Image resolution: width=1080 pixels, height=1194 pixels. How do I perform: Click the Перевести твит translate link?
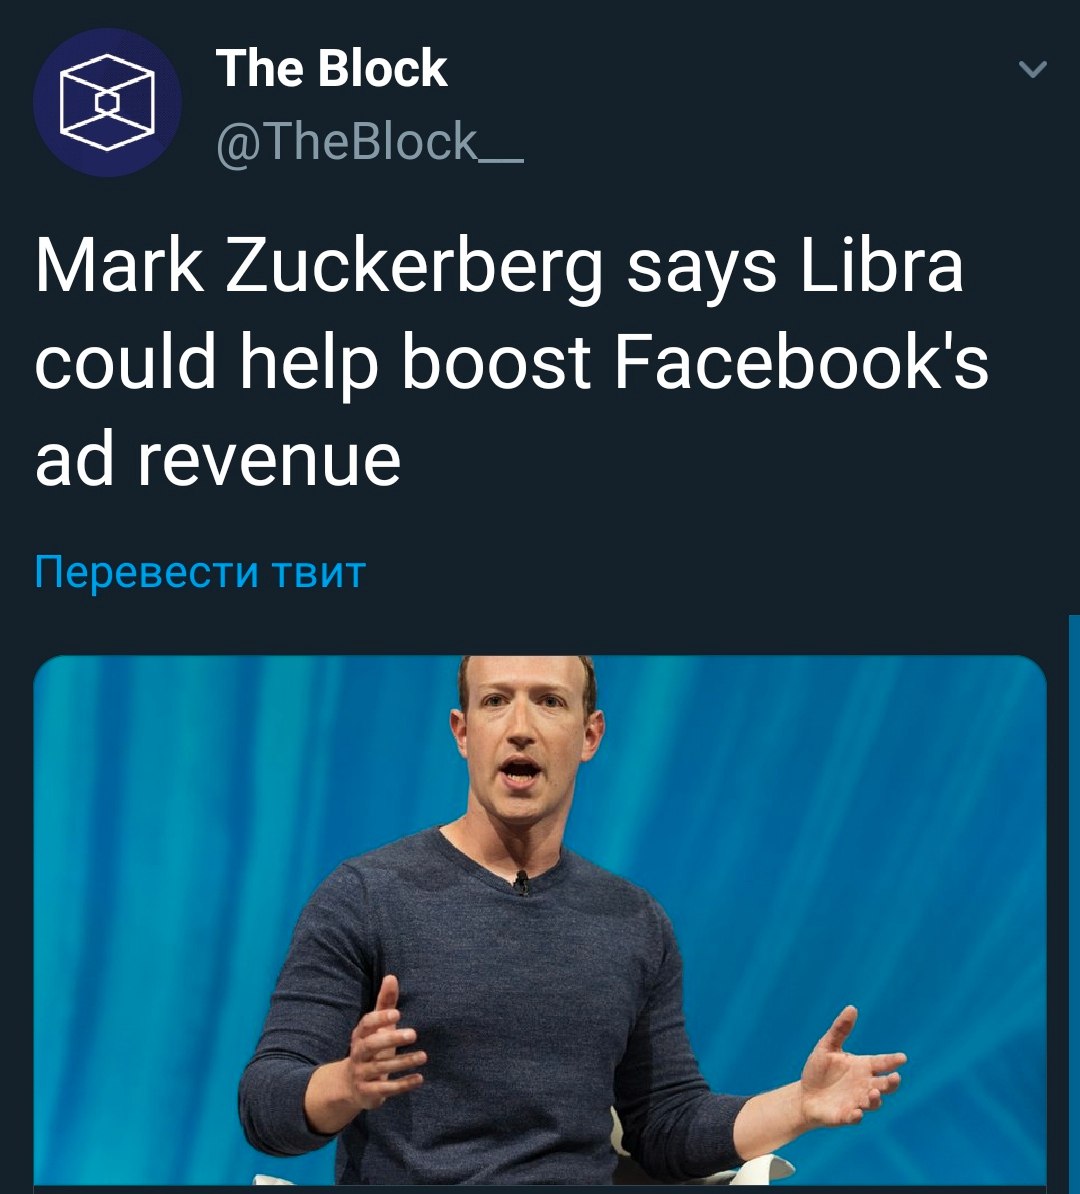pos(200,572)
